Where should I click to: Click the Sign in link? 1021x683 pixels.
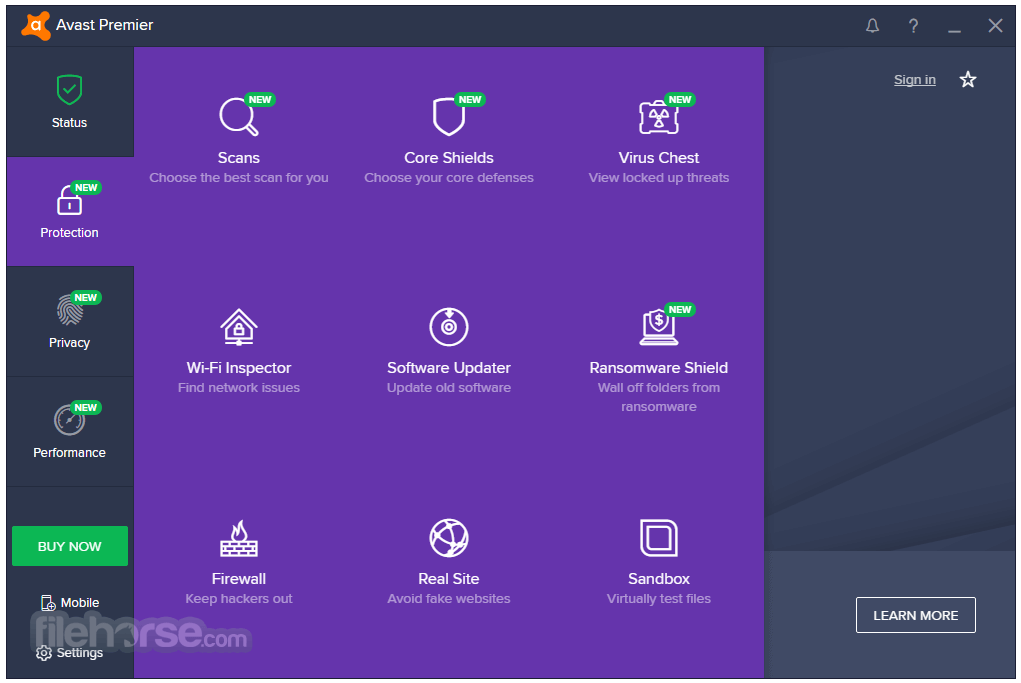(914, 79)
